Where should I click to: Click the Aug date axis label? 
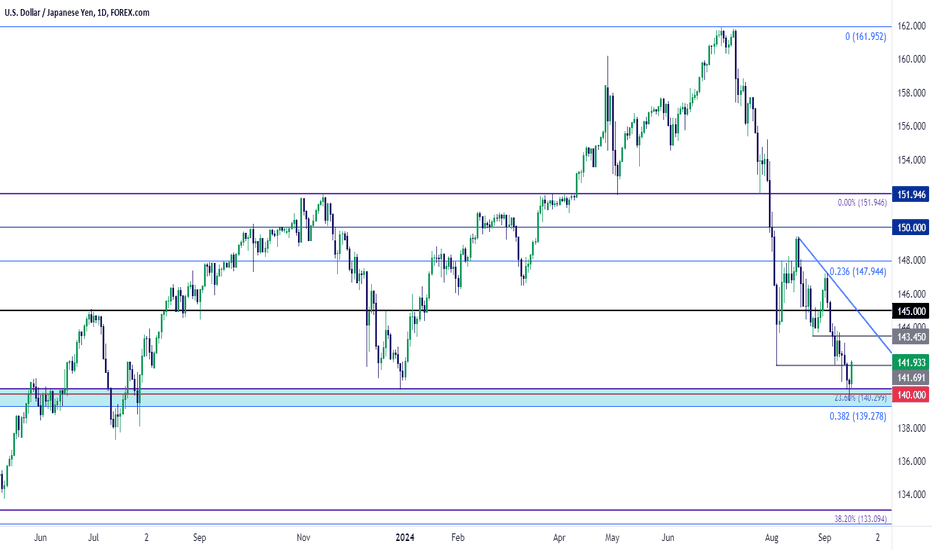point(772,538)
